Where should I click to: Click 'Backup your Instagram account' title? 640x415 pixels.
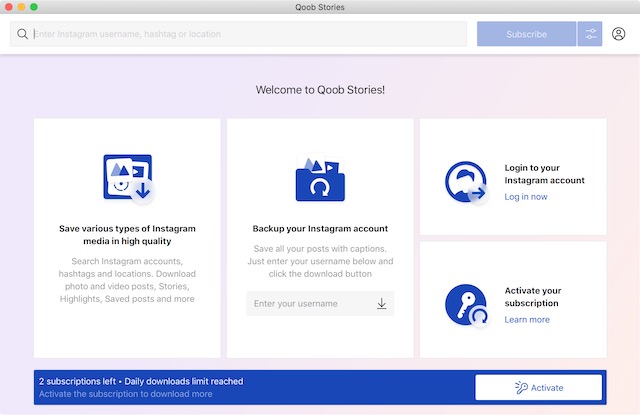(x=320, y=229)
